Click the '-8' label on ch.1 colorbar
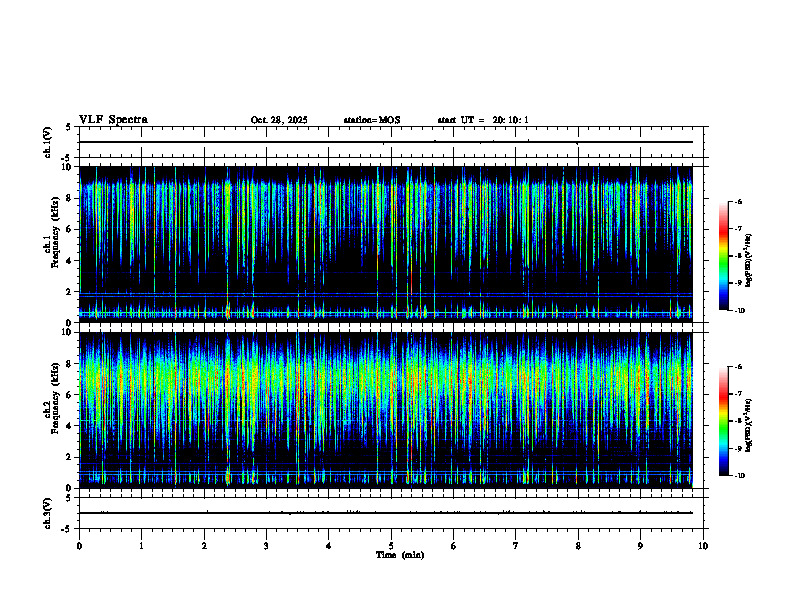Screen dimensions: 792x612 click(738, 256)
